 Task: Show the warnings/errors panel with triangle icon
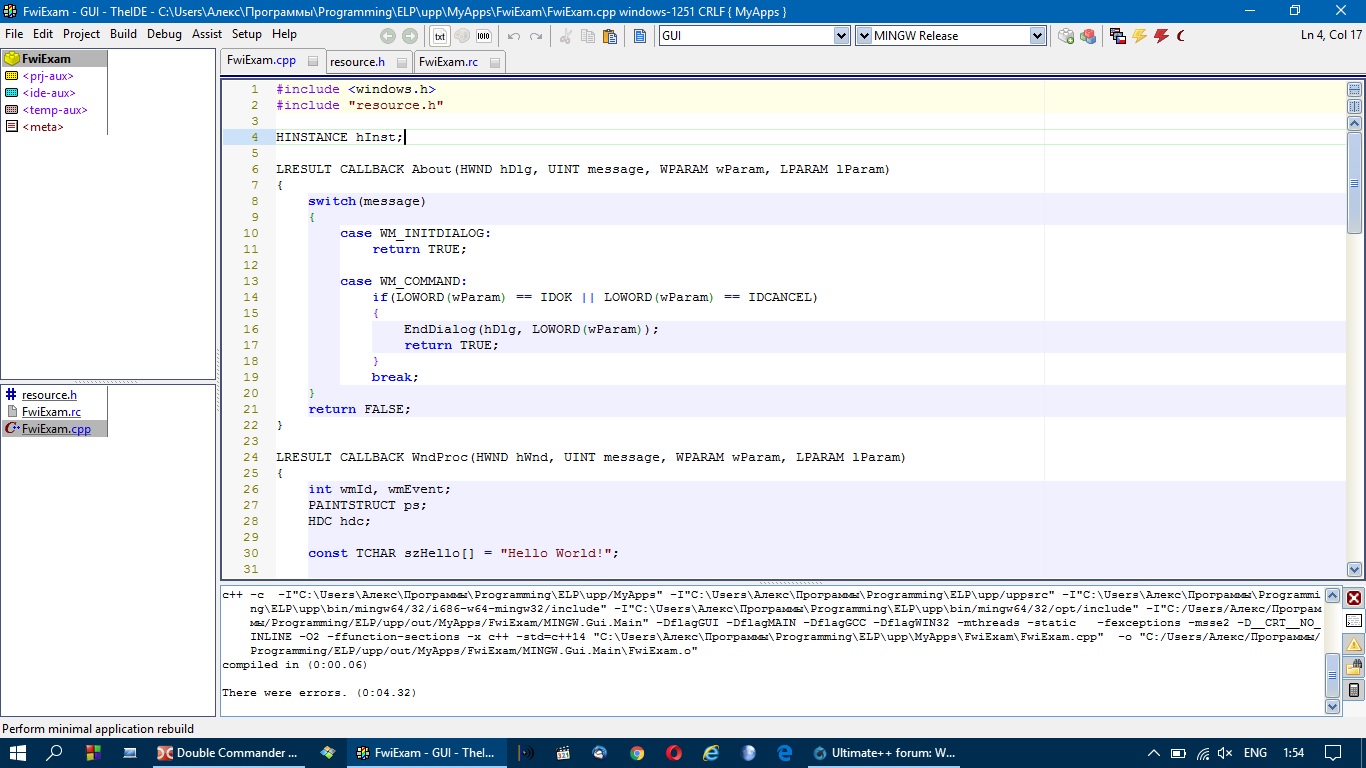pos(1354,644)
